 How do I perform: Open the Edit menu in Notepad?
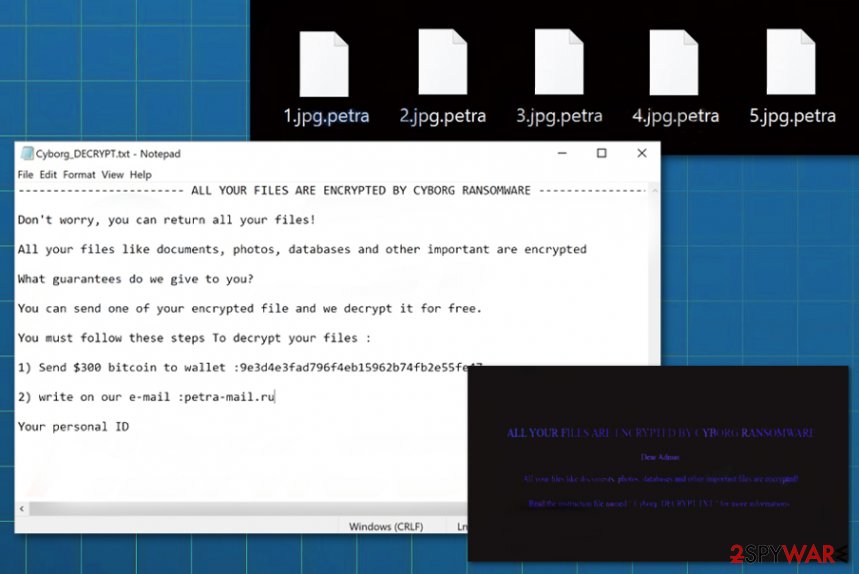tap(48, 175)
